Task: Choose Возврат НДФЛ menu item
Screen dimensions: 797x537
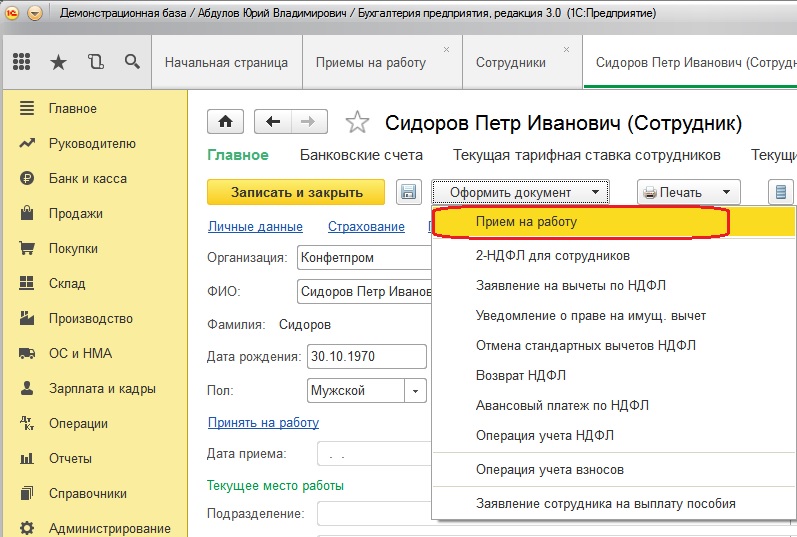Action: (613, 375)
